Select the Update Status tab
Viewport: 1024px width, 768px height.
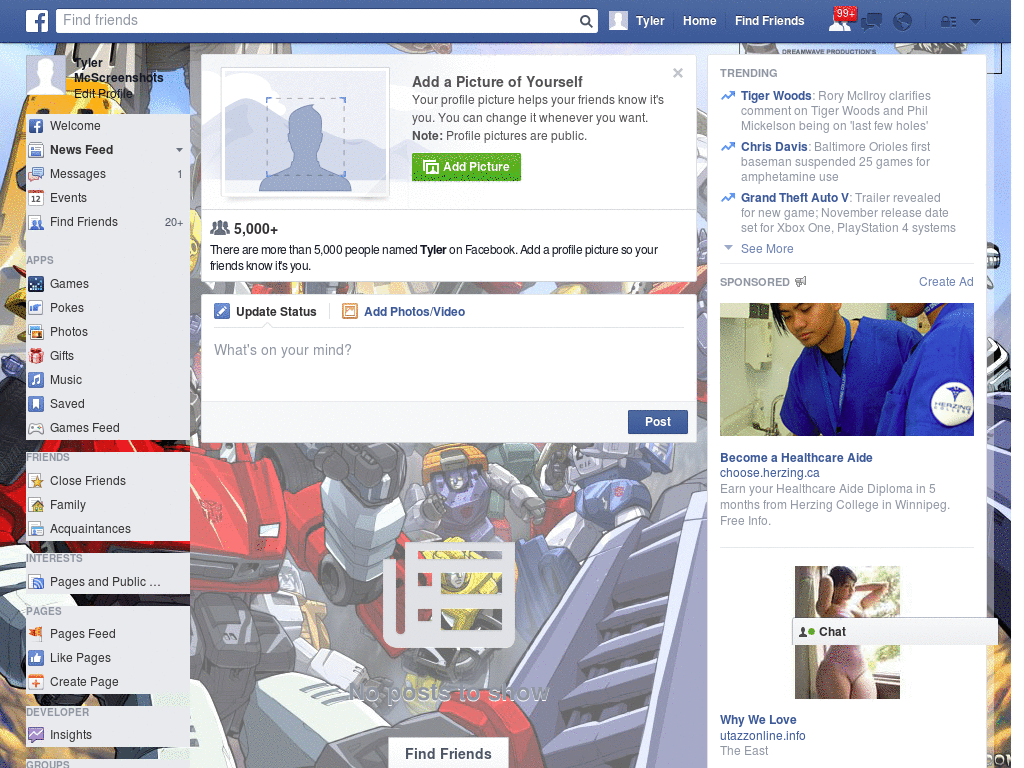(265, 312)
